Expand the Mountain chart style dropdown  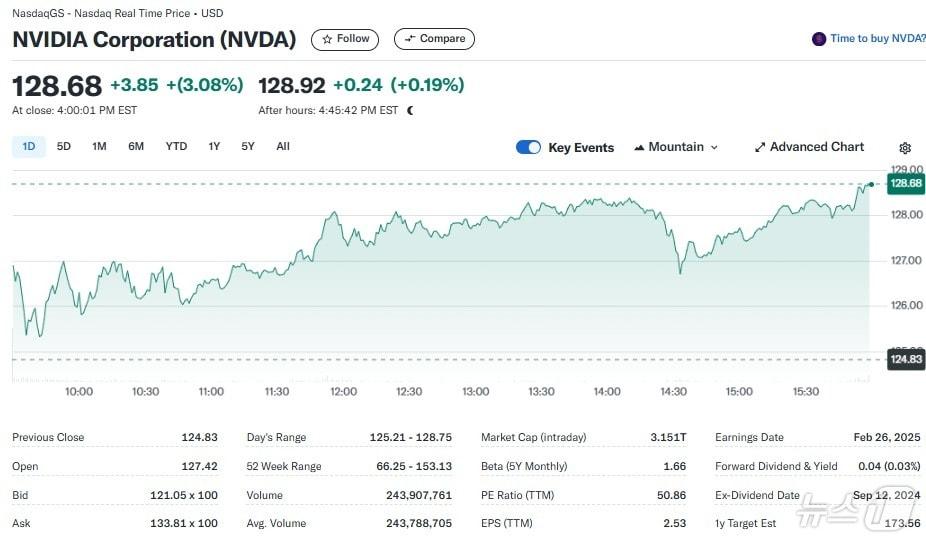click(713, 147)
